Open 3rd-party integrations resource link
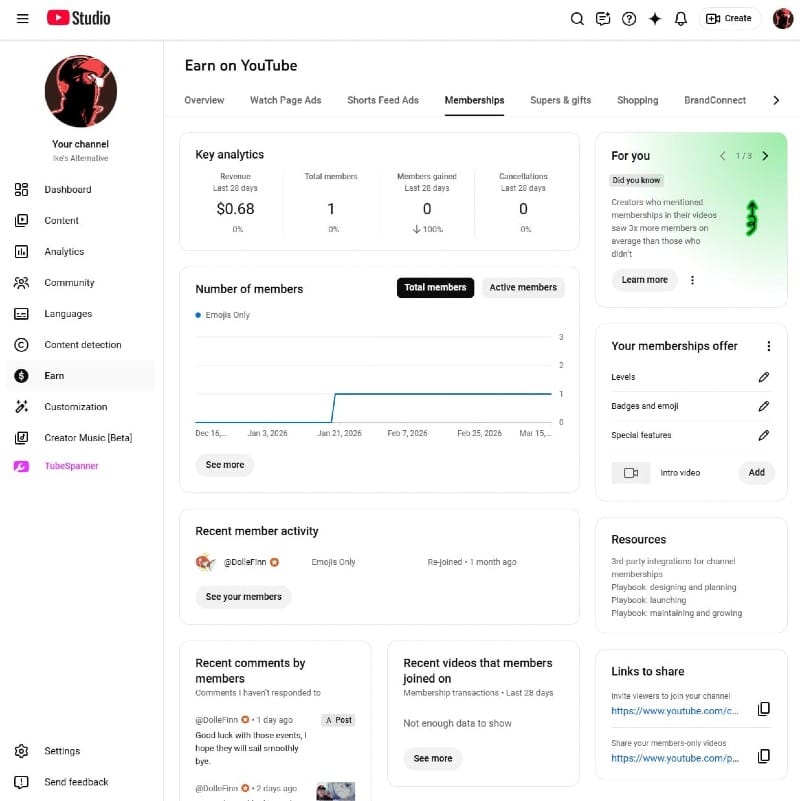 click(673, 568)
